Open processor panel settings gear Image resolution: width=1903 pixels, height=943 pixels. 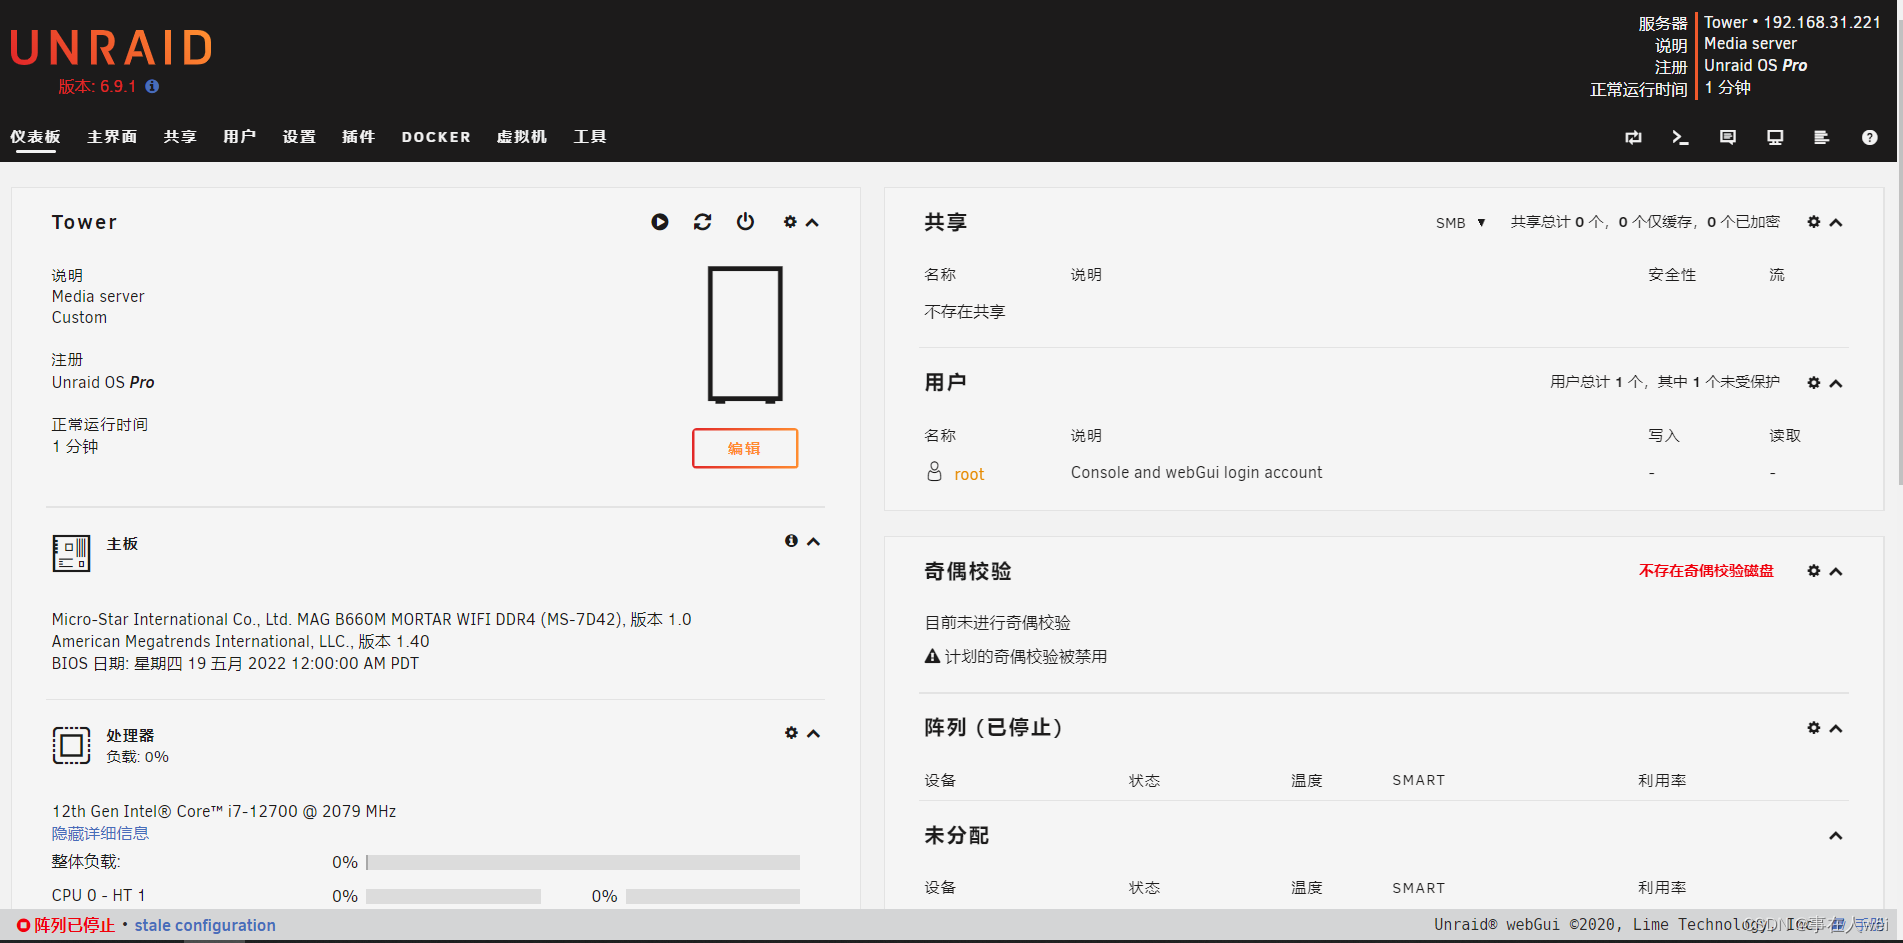791,733
